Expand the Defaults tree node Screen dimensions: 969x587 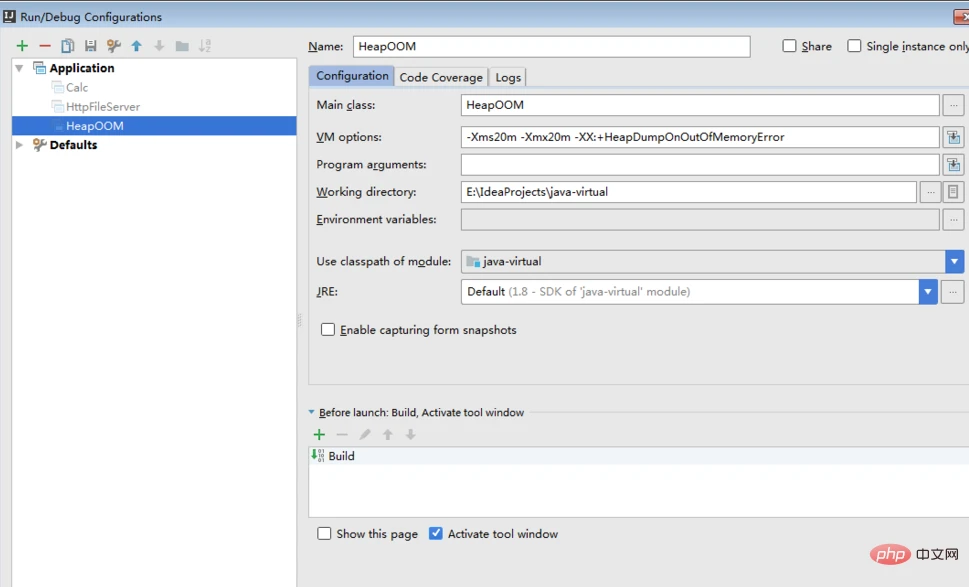coord(19,145)
